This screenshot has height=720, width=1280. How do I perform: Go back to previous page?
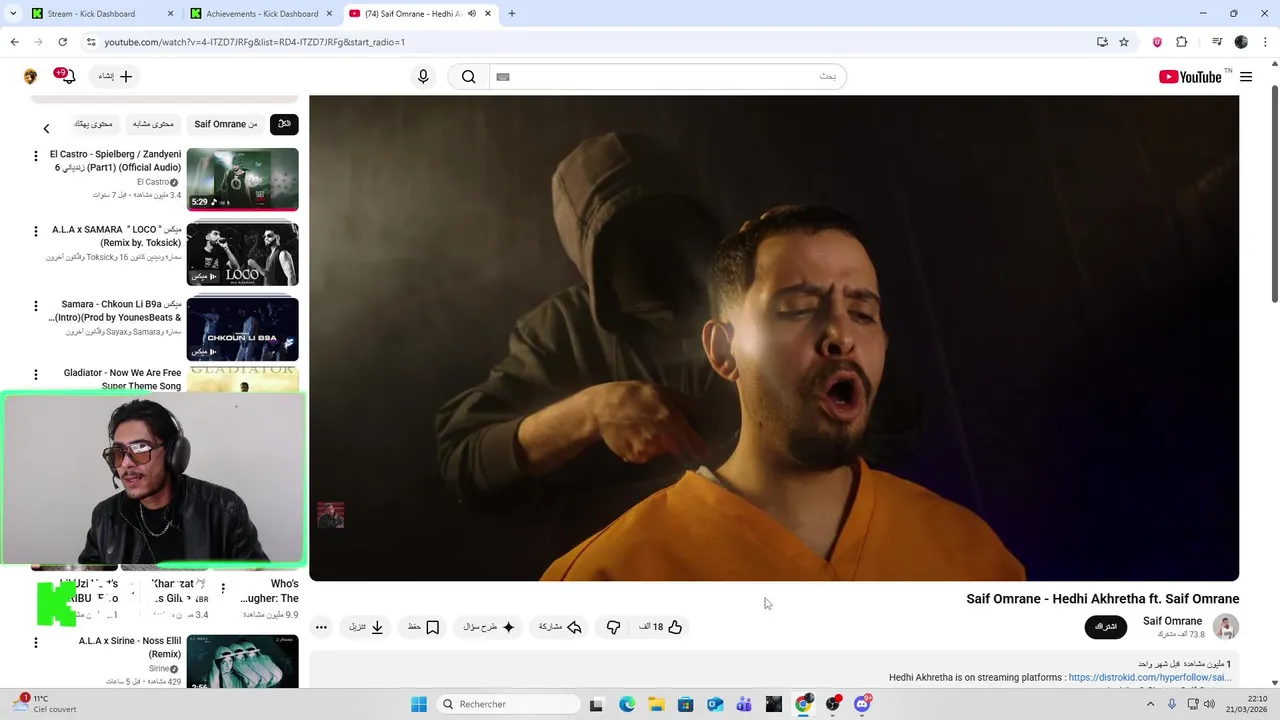pyautogui.click(x=14, y=42)
